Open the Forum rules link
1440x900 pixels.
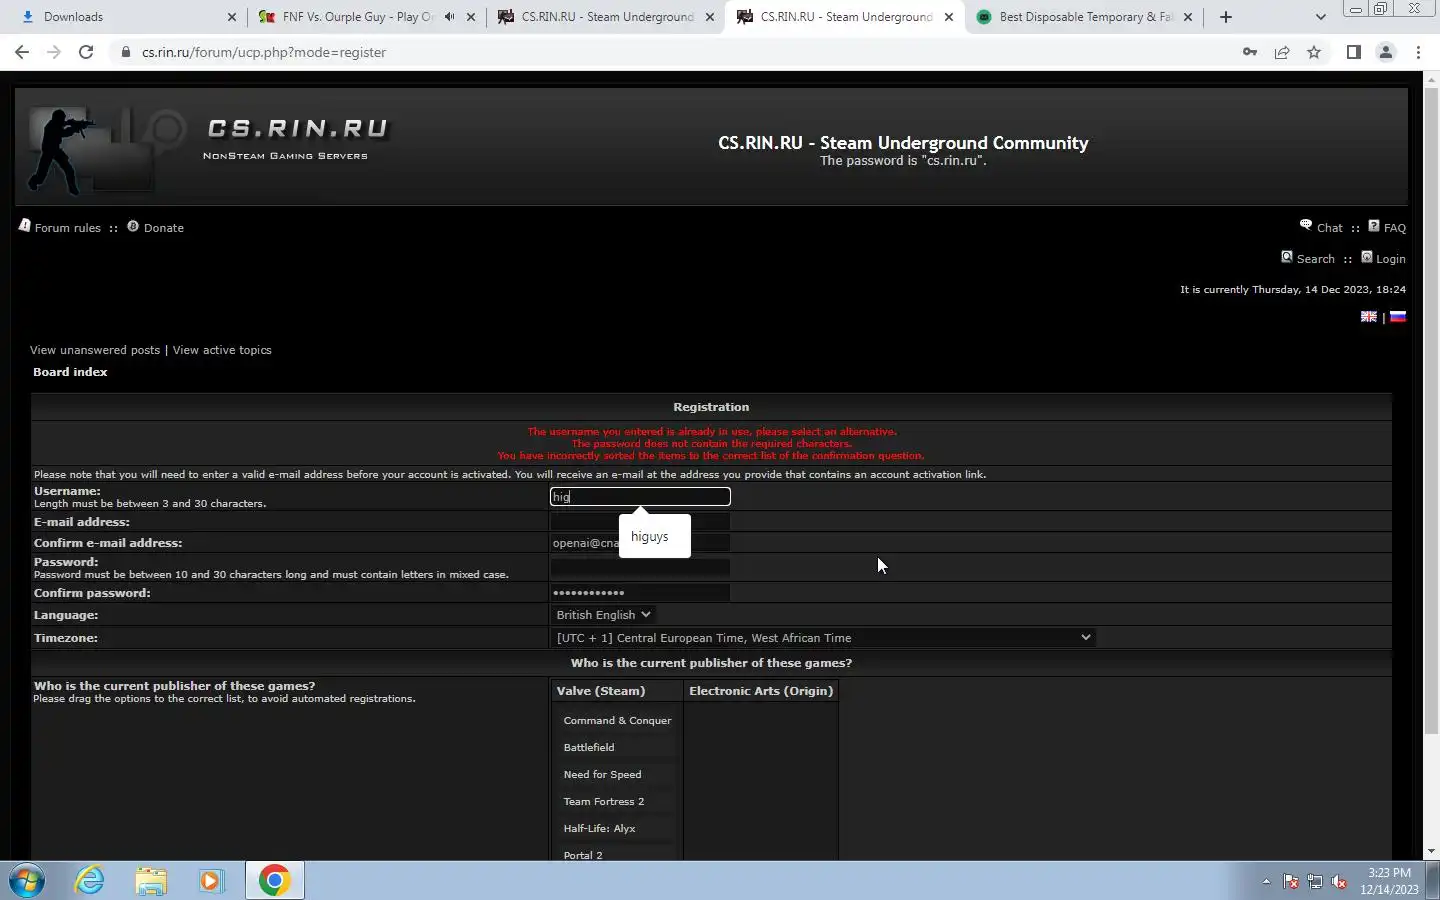[x=67, y=228]
